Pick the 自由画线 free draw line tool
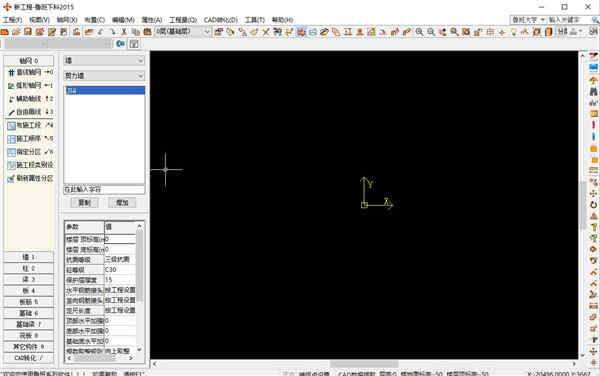This screenshot has height=376, width=600. 30,112
